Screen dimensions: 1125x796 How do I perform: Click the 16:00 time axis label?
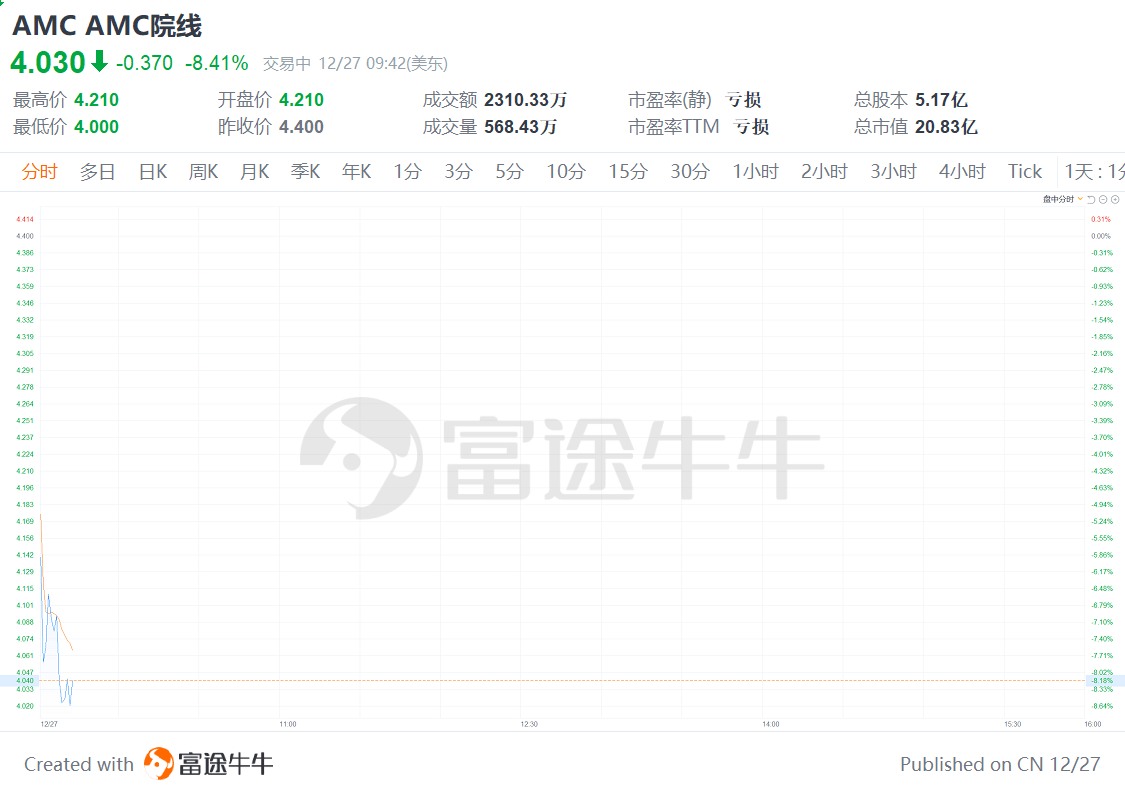[x=1093, y=724]
